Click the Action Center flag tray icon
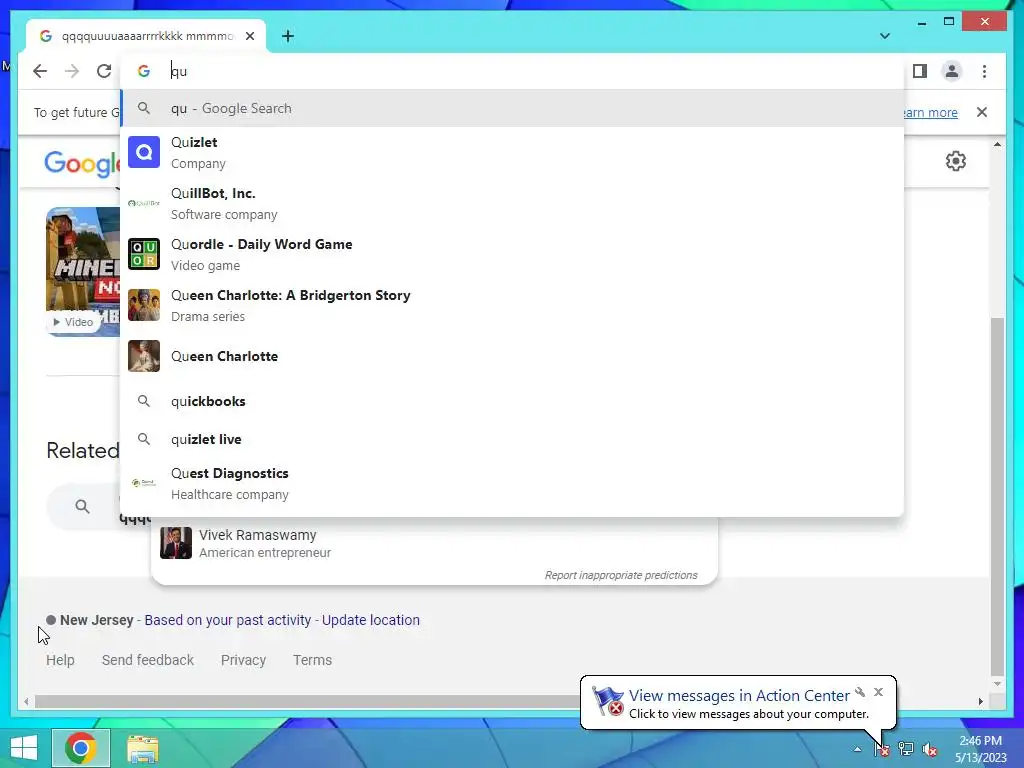Image resolution: width=1024 pixels, height=768 pixels. pos(881,749)
